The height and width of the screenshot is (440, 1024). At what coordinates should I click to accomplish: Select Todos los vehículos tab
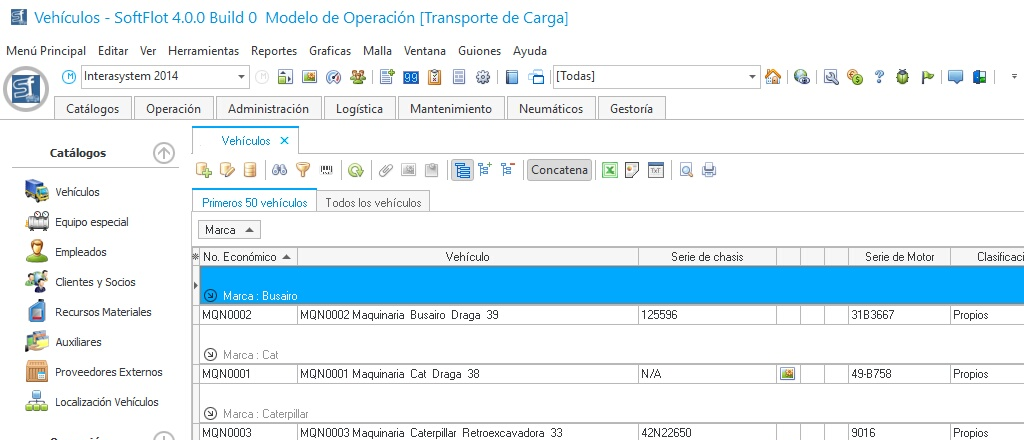pyautogui.click(x=373, y=202)
